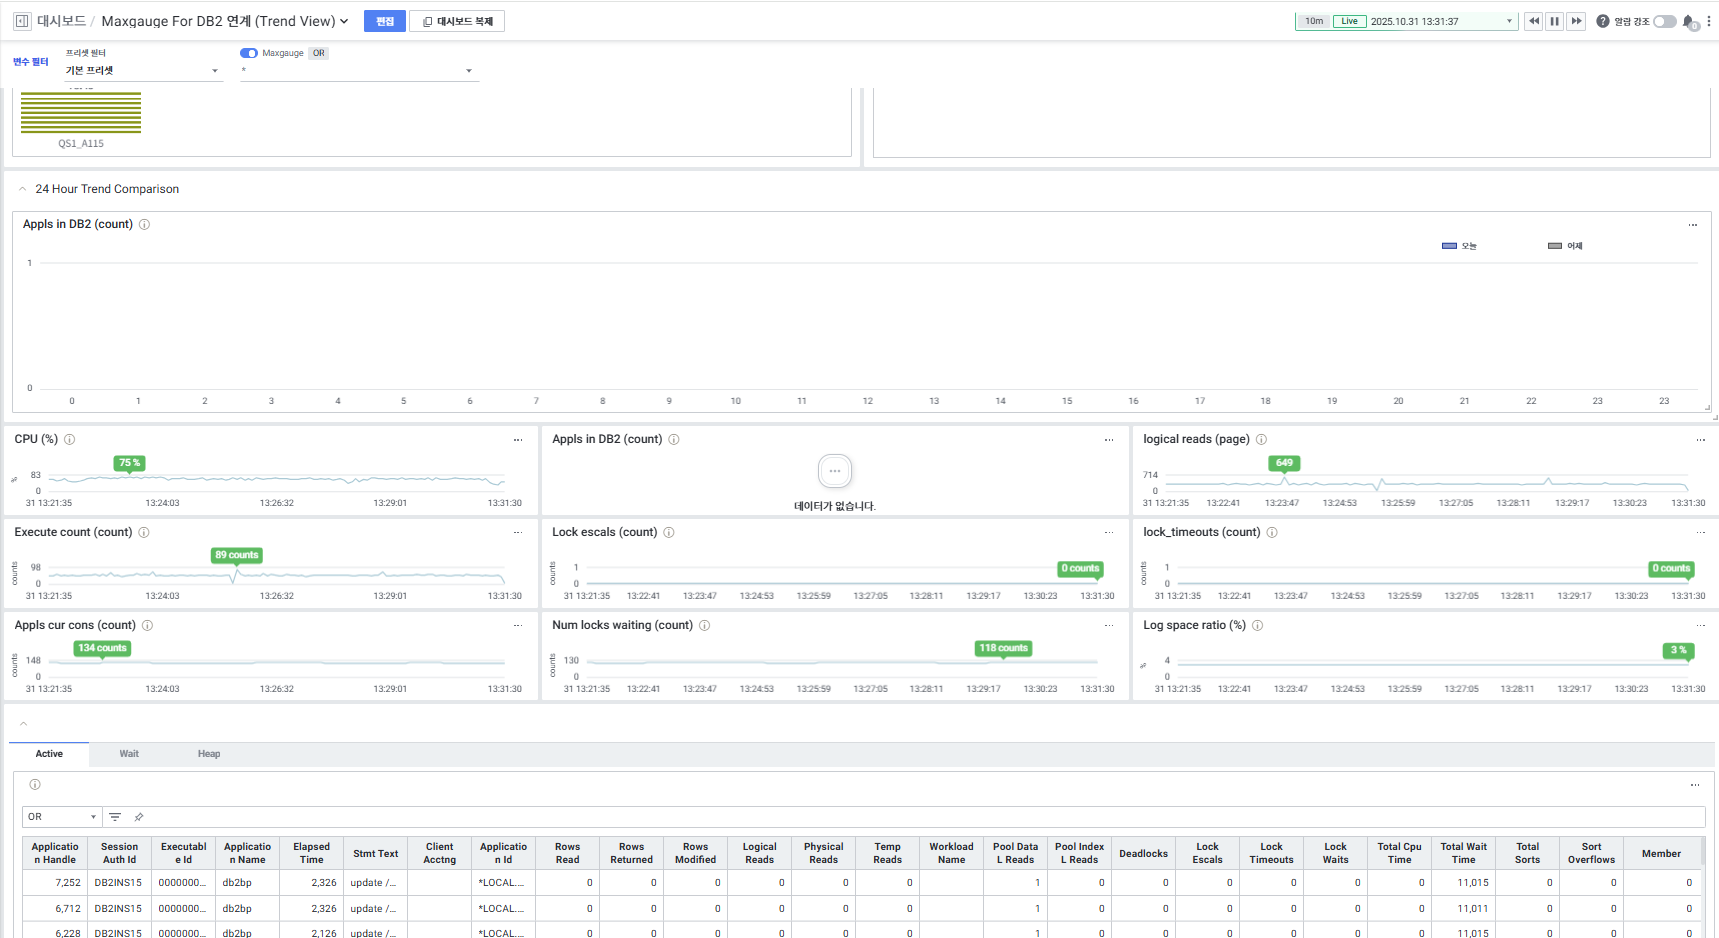
Task: Click the 대시보드 복제 button
Action: pyautogui.click(x=457, y=21)
